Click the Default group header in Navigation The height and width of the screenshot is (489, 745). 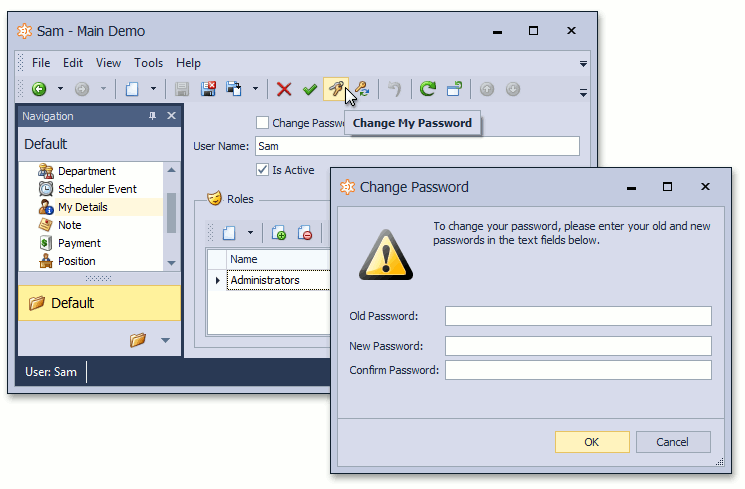pyautogui.click(x=100, y=144)
